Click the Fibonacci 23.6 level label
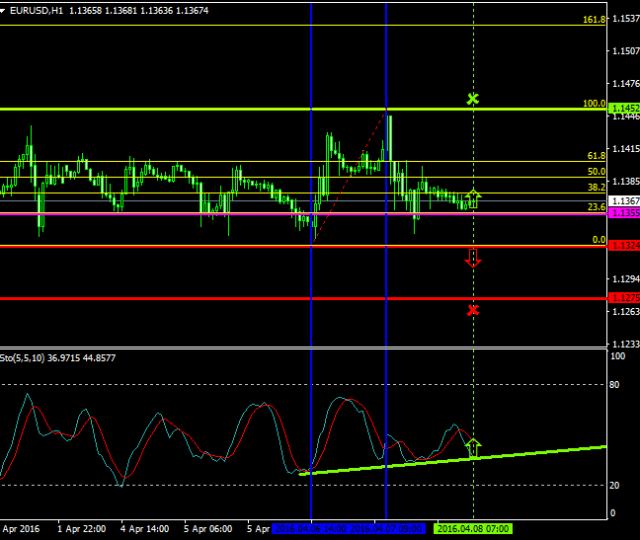The width and height of the screenshot is (640, 540). (596, 207)
